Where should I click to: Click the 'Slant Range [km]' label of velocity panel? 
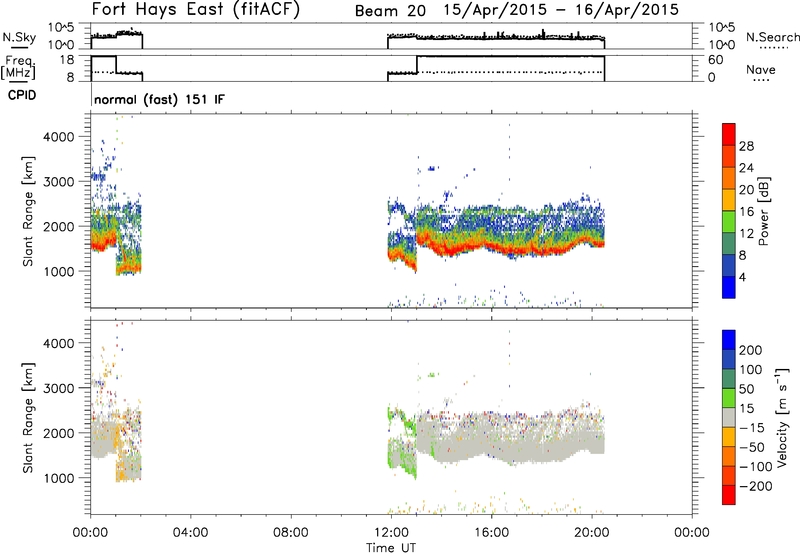[28, 417]
